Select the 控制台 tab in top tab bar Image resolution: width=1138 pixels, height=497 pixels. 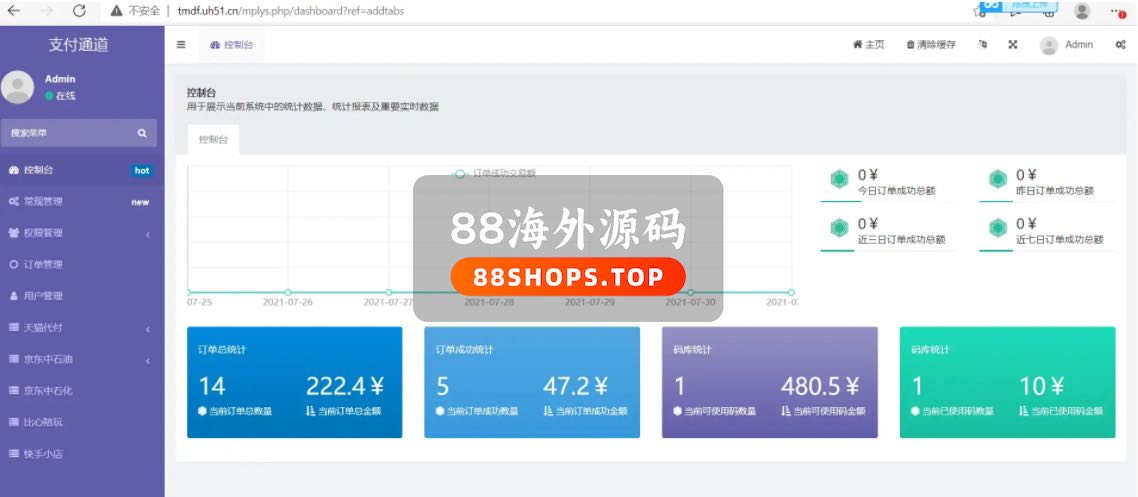coord(232,45)
